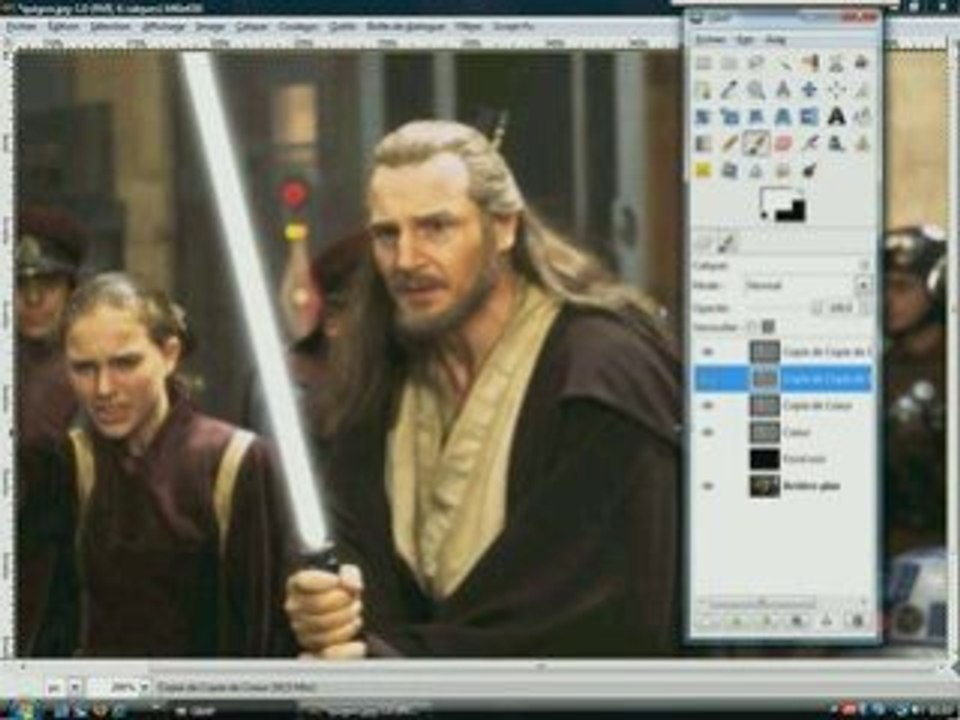Select the 'Copie de Coeur' layer name
Viewport: 960px width, 720px height.
(817, 405)
